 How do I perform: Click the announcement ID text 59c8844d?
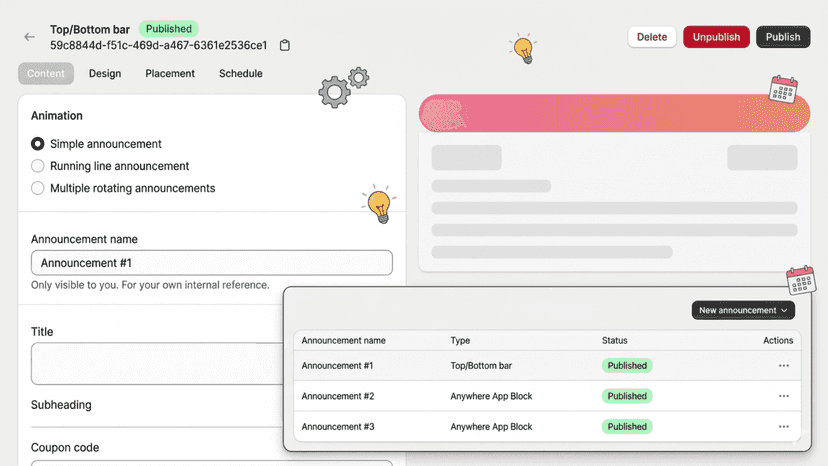[158, 45]
